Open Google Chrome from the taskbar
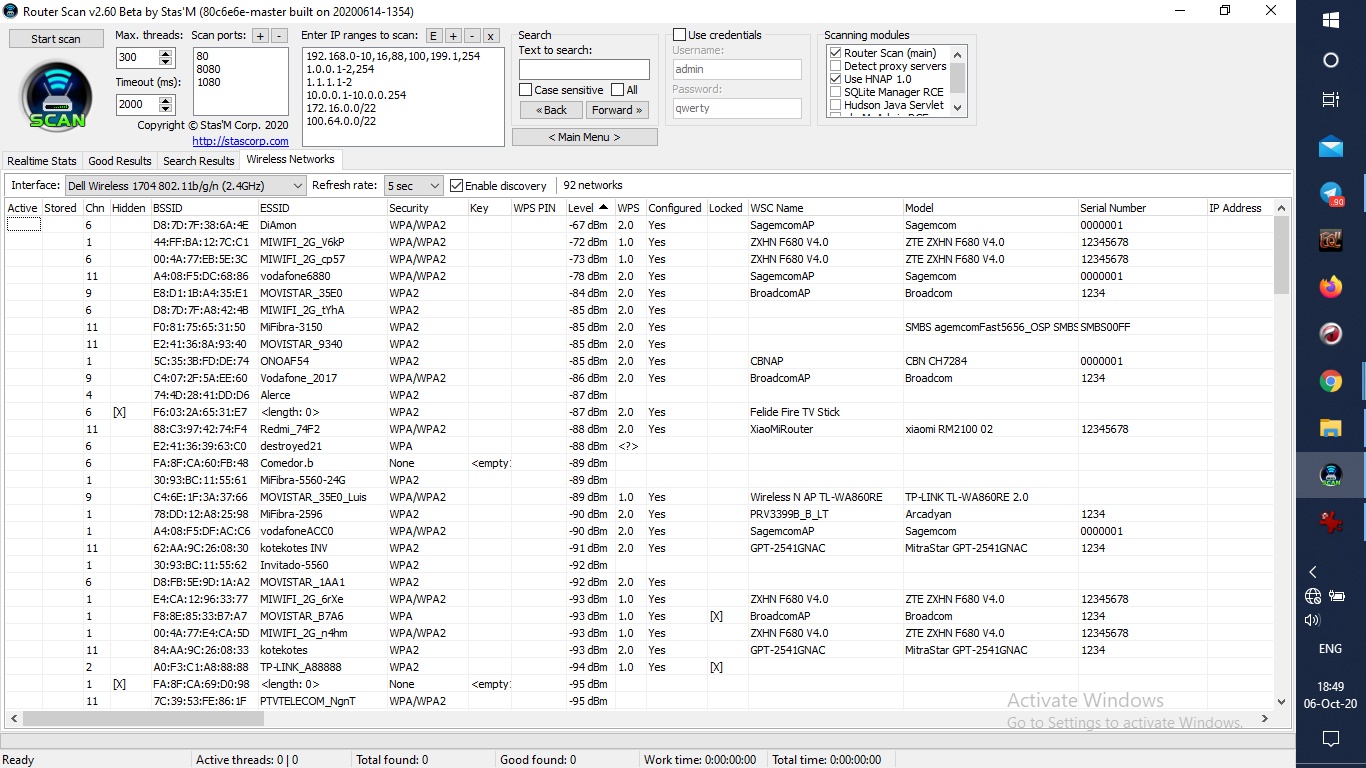Image resolution: width=1366 pixels, height=768 pixels. tap(1330, 381)
